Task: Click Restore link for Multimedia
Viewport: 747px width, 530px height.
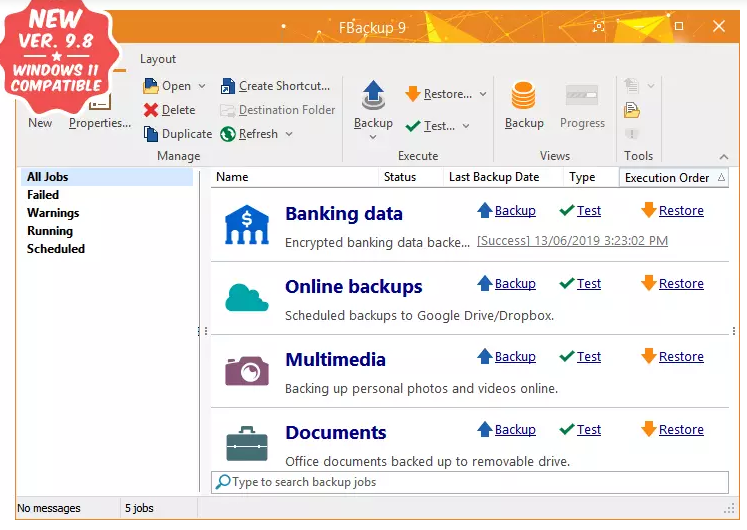Action: pos(681,356)
